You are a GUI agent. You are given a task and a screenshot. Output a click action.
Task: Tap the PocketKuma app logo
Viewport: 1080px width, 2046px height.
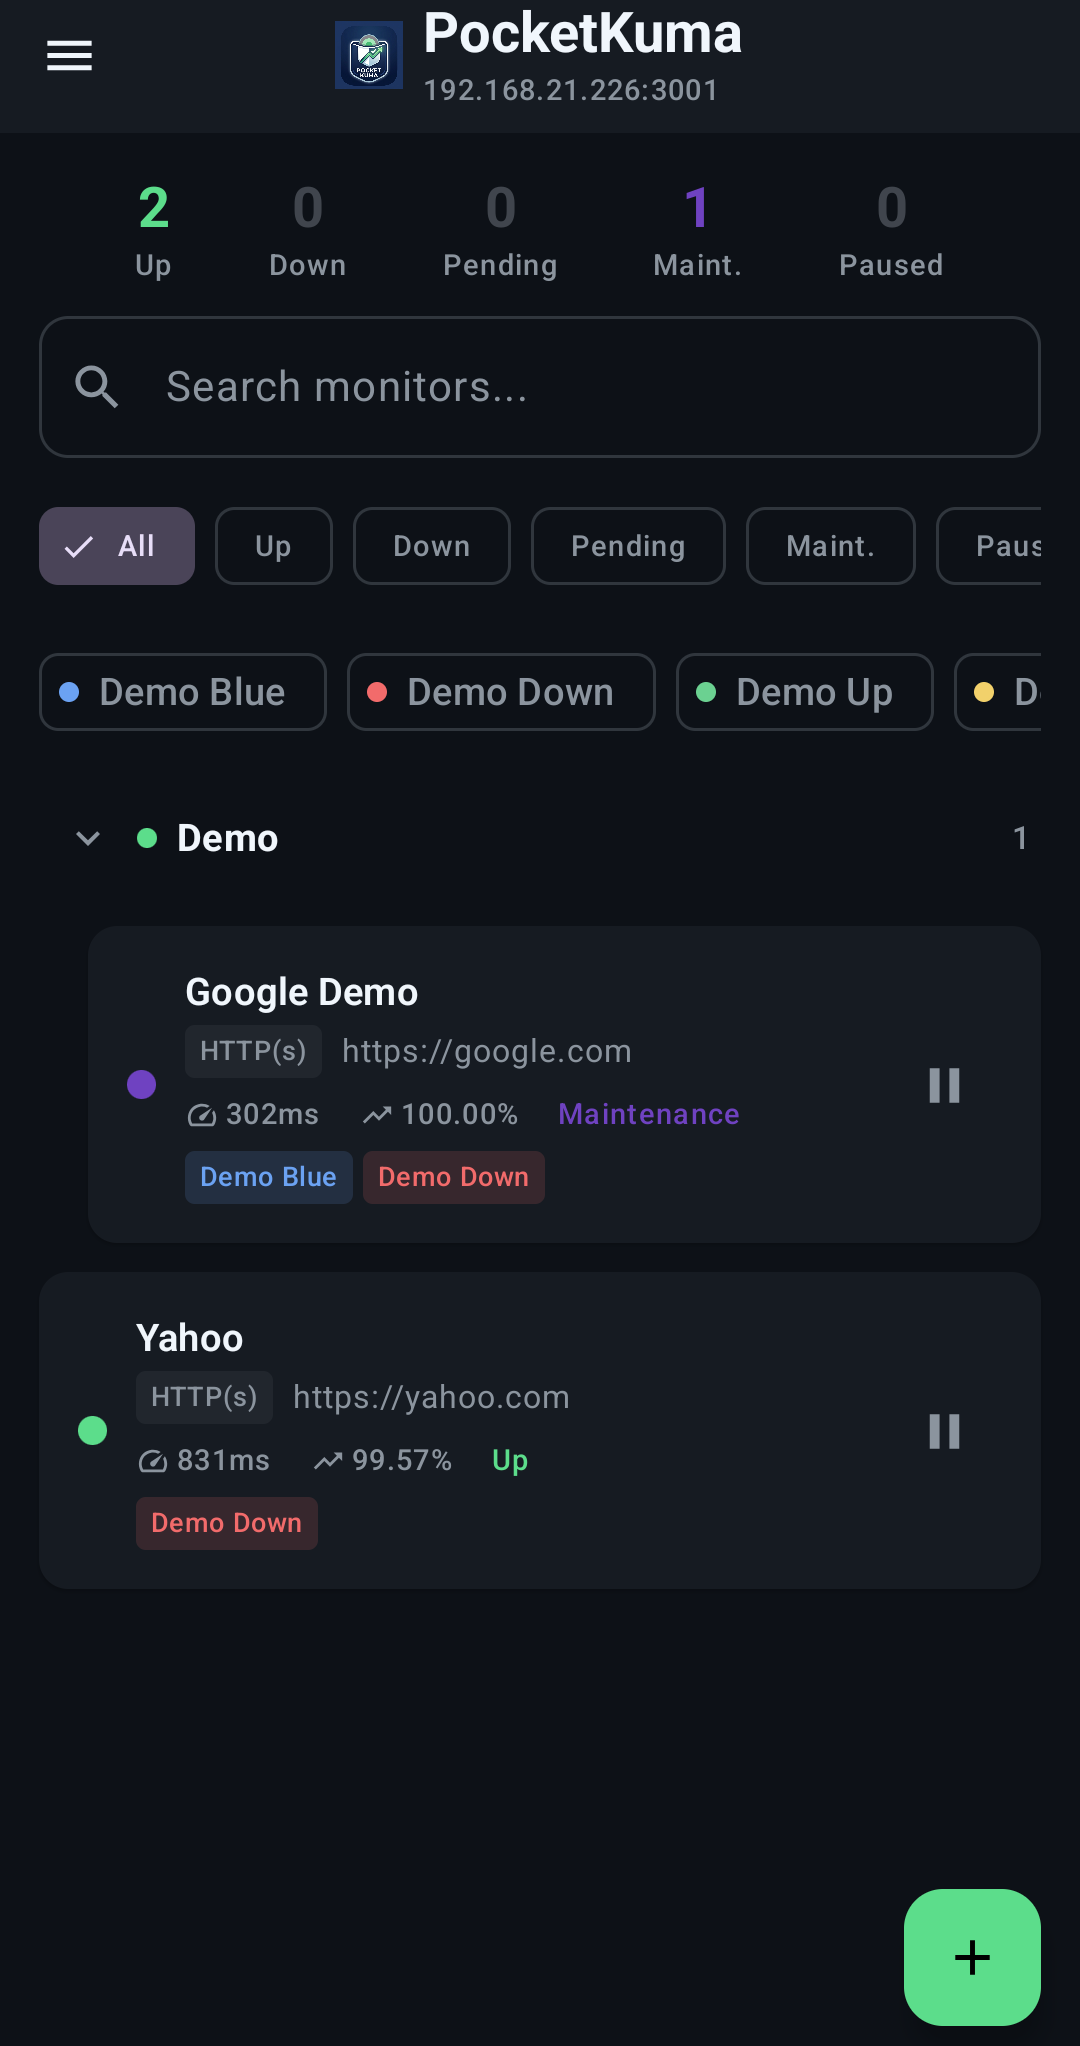click(x=369, y=55)
